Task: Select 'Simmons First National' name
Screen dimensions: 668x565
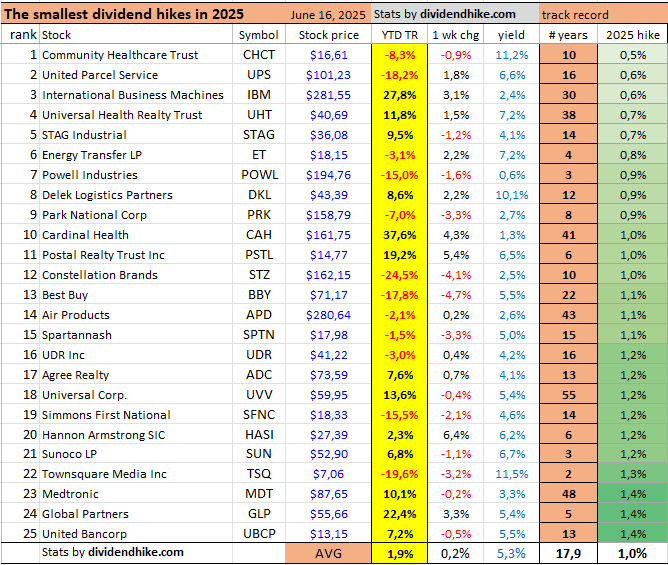Action: click(106, 415)
